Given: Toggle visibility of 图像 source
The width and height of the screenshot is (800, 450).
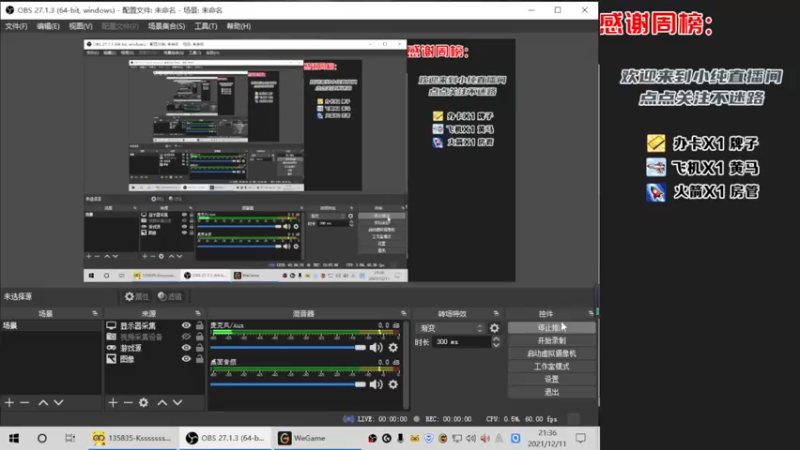Looking at the screenshot, I should coord(186,359).
